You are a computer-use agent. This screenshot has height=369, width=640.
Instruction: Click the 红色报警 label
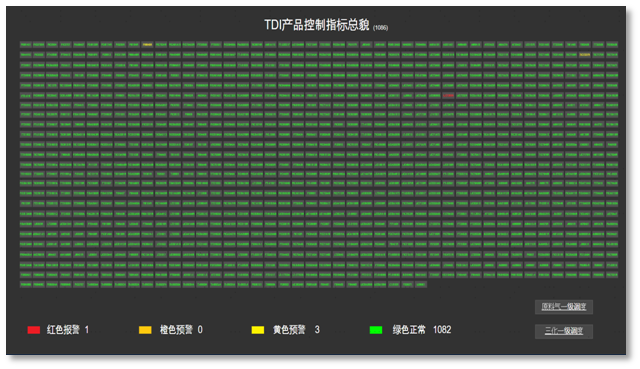pyautogui.click(x=63, y=330)
